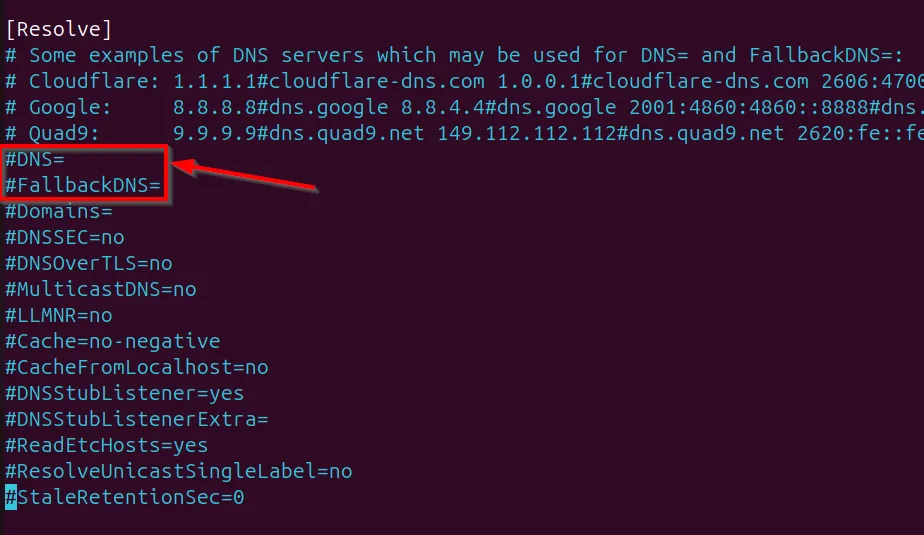
Task: Put cursor on the #LLMNR=no line
Action: coord(59,315)
